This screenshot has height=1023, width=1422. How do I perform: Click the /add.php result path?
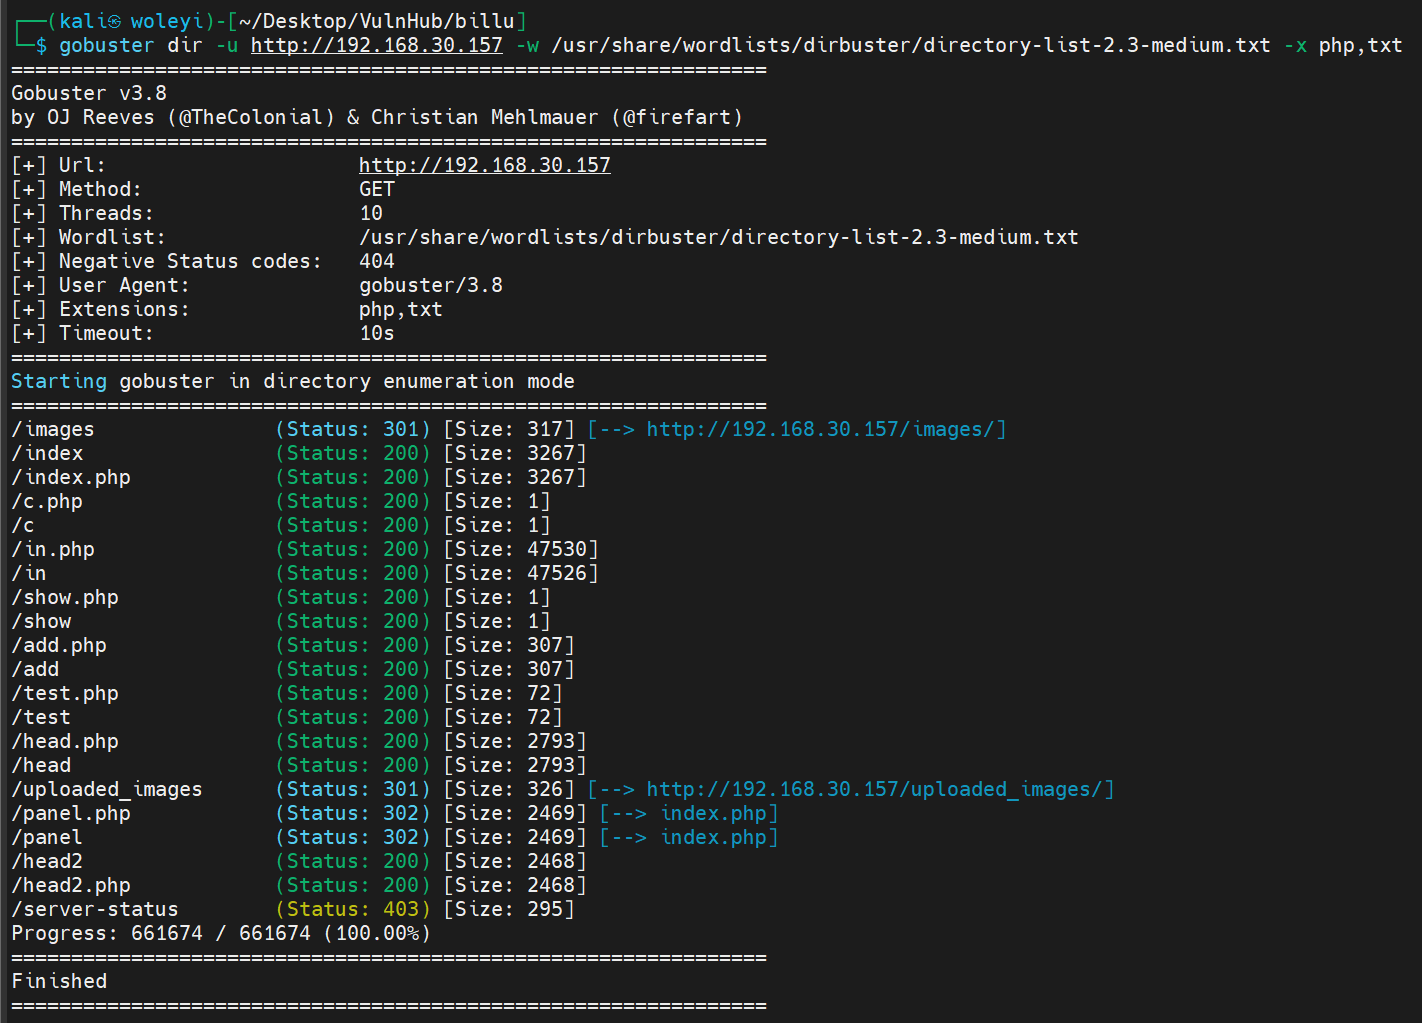tap(59, 645)
